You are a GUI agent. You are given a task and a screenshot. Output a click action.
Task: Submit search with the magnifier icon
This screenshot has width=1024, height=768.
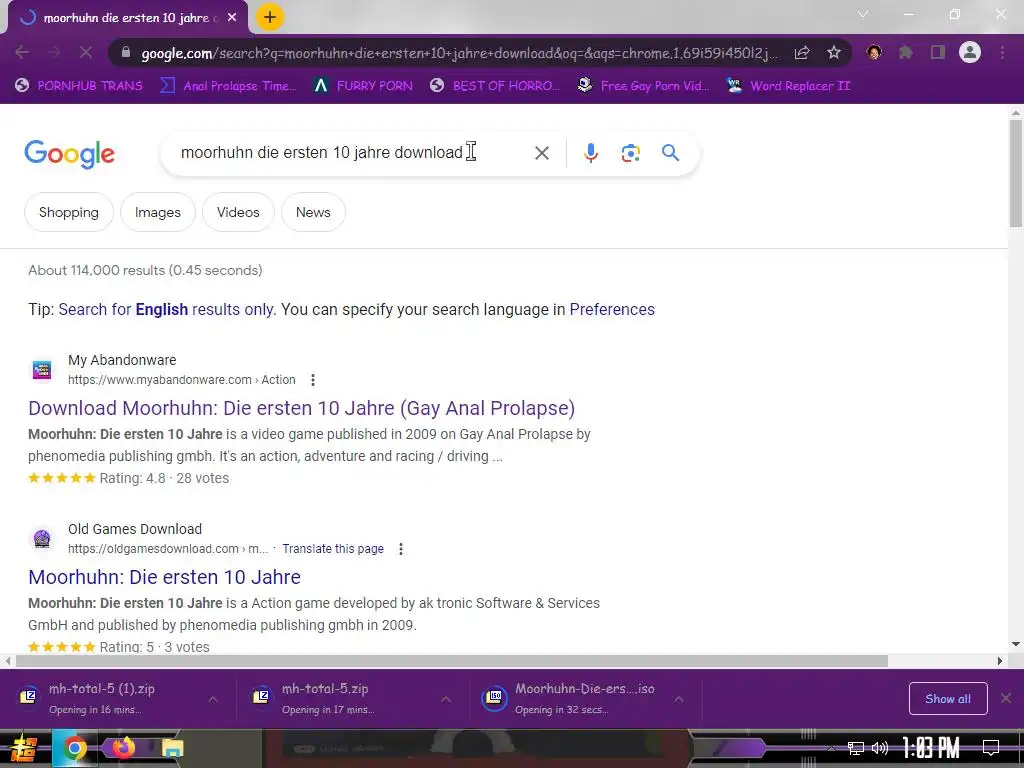click(671, 153)
